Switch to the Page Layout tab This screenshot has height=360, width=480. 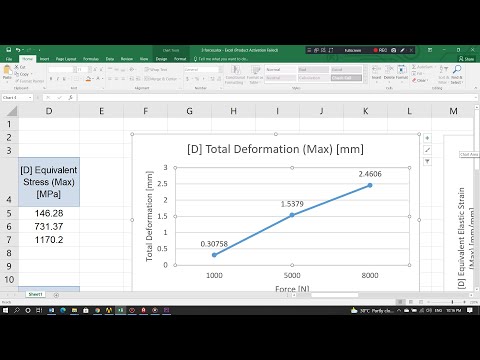pos(66,59)
